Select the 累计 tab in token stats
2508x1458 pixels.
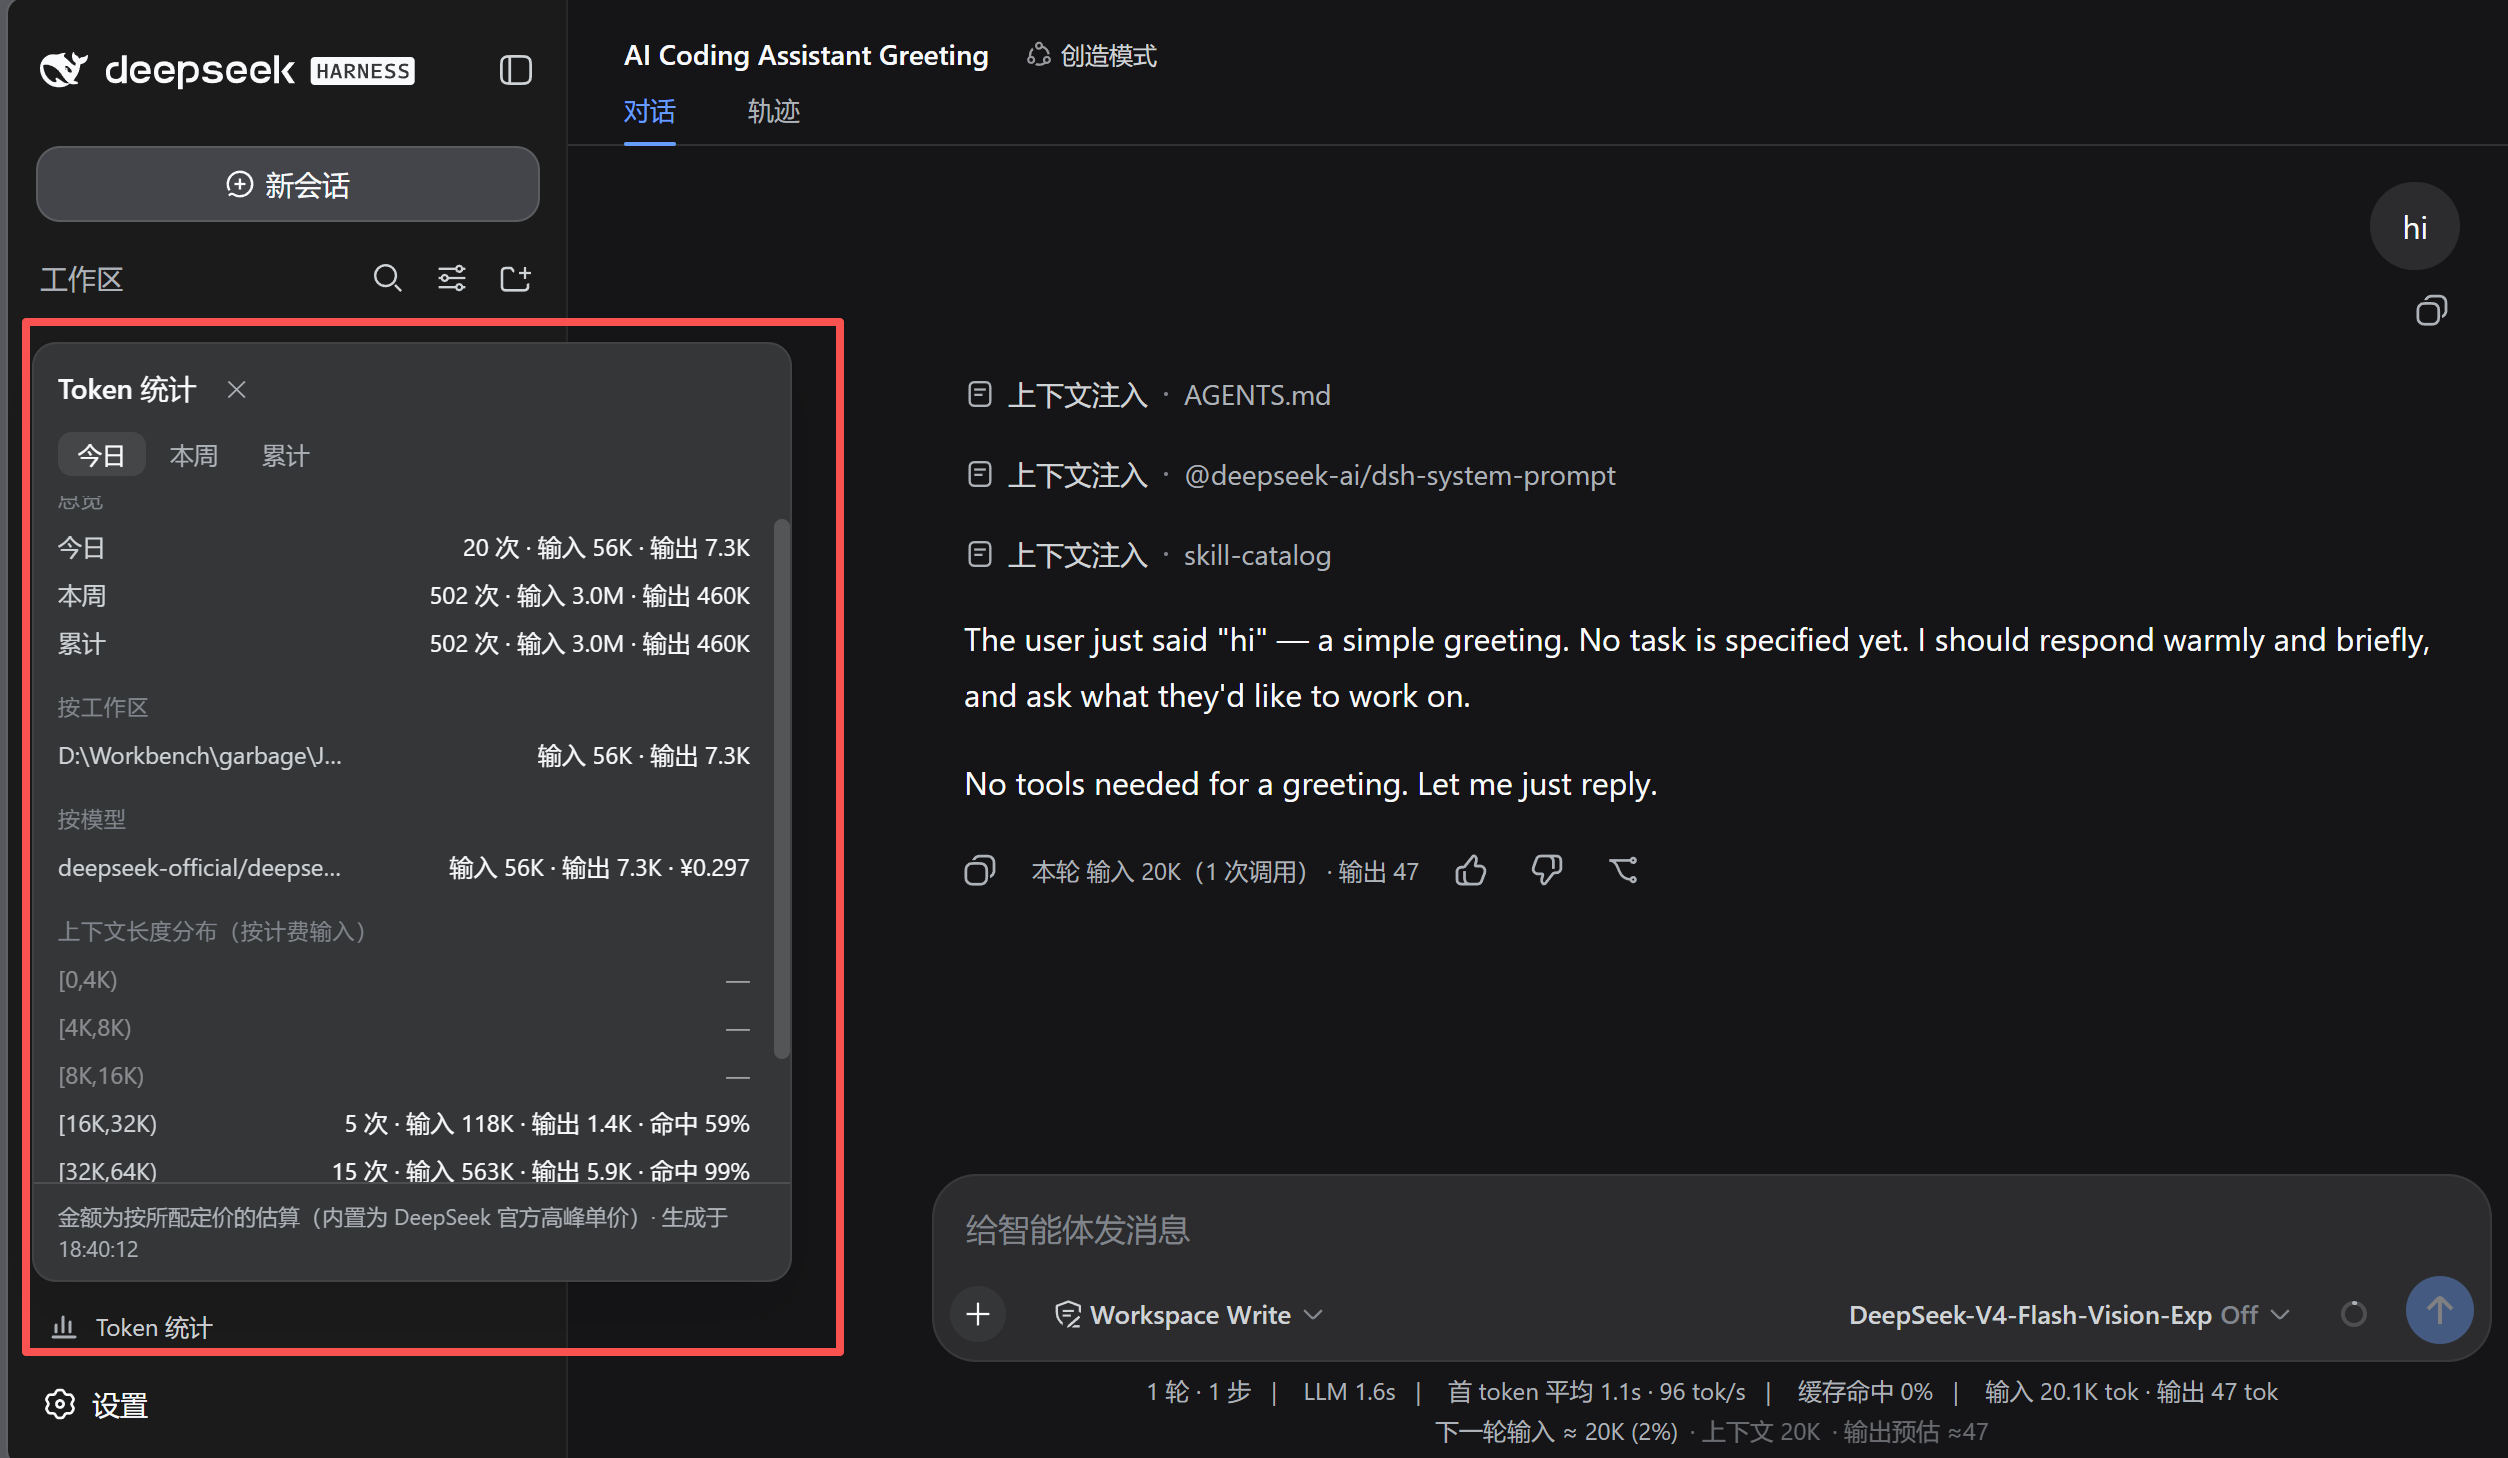[x=285, y=456]
